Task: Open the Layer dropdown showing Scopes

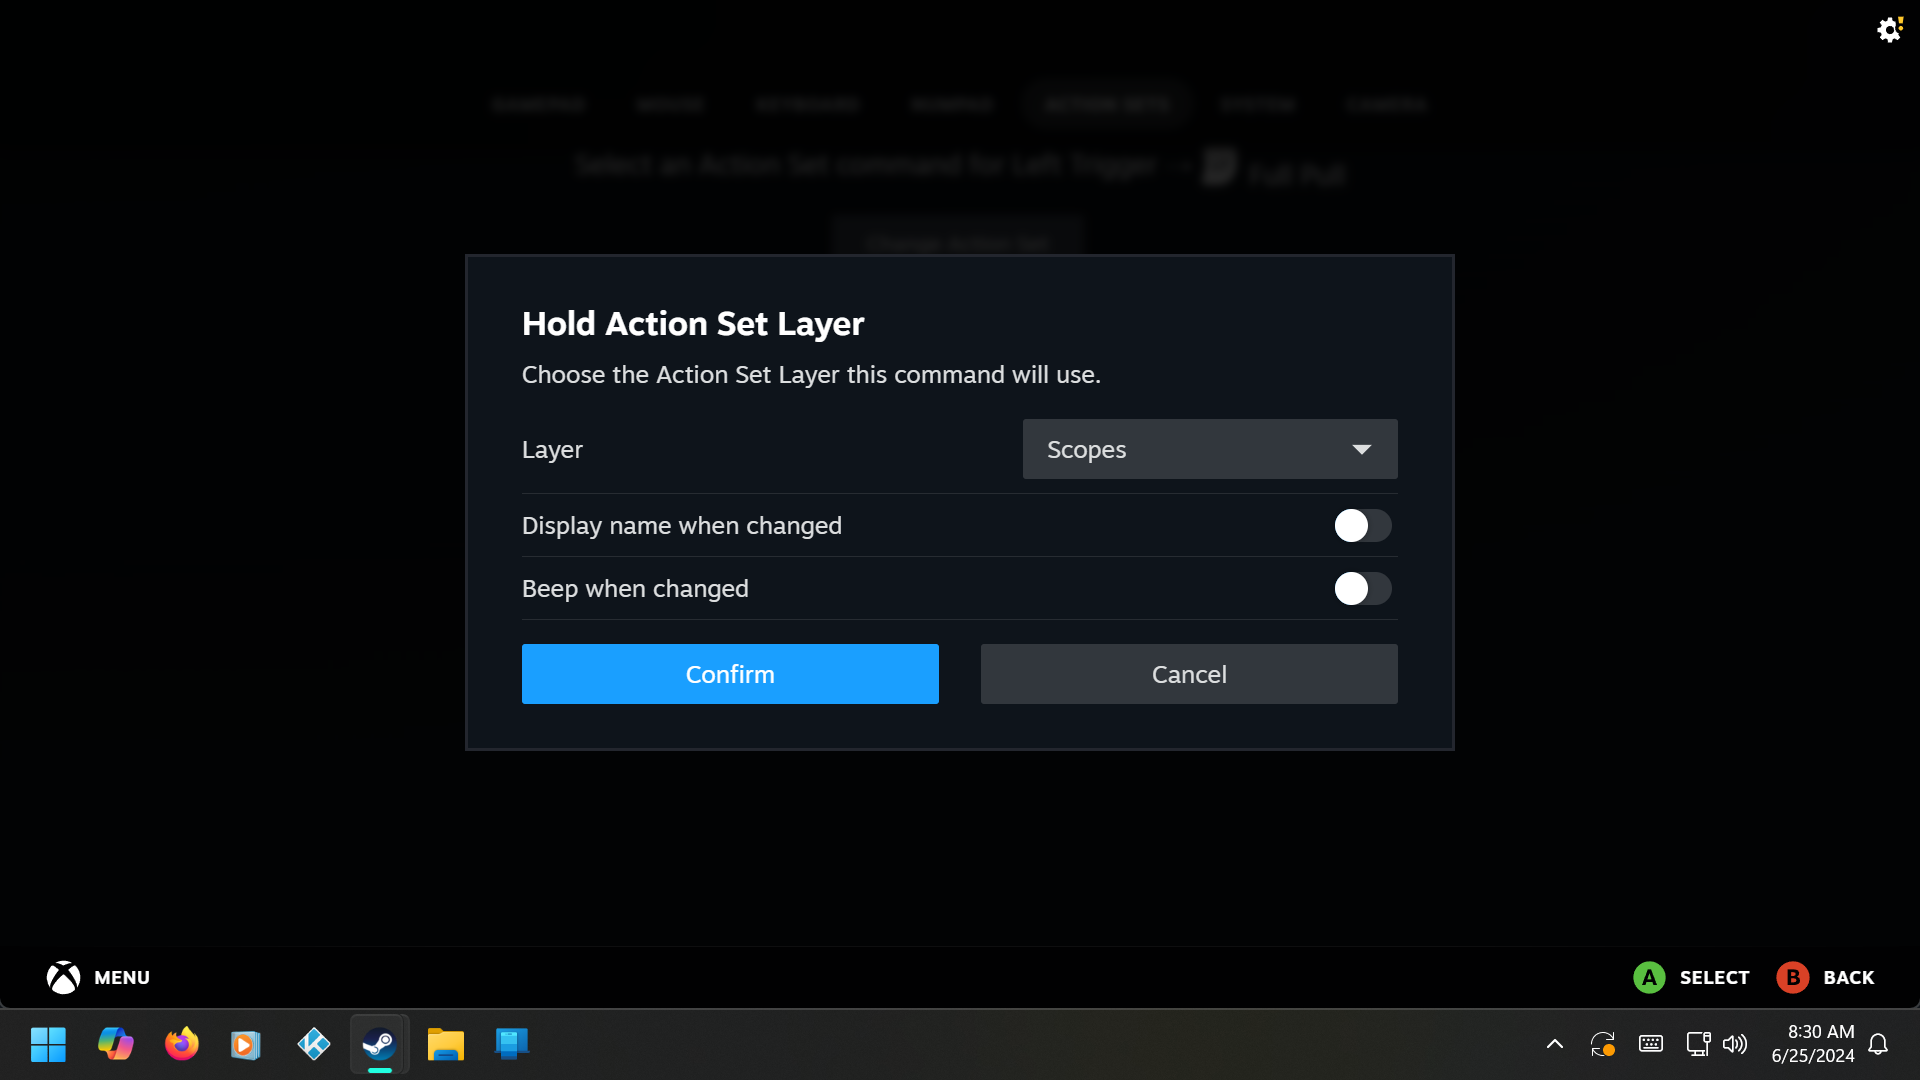Action: pyautogui.click(x=1209, y=449)
